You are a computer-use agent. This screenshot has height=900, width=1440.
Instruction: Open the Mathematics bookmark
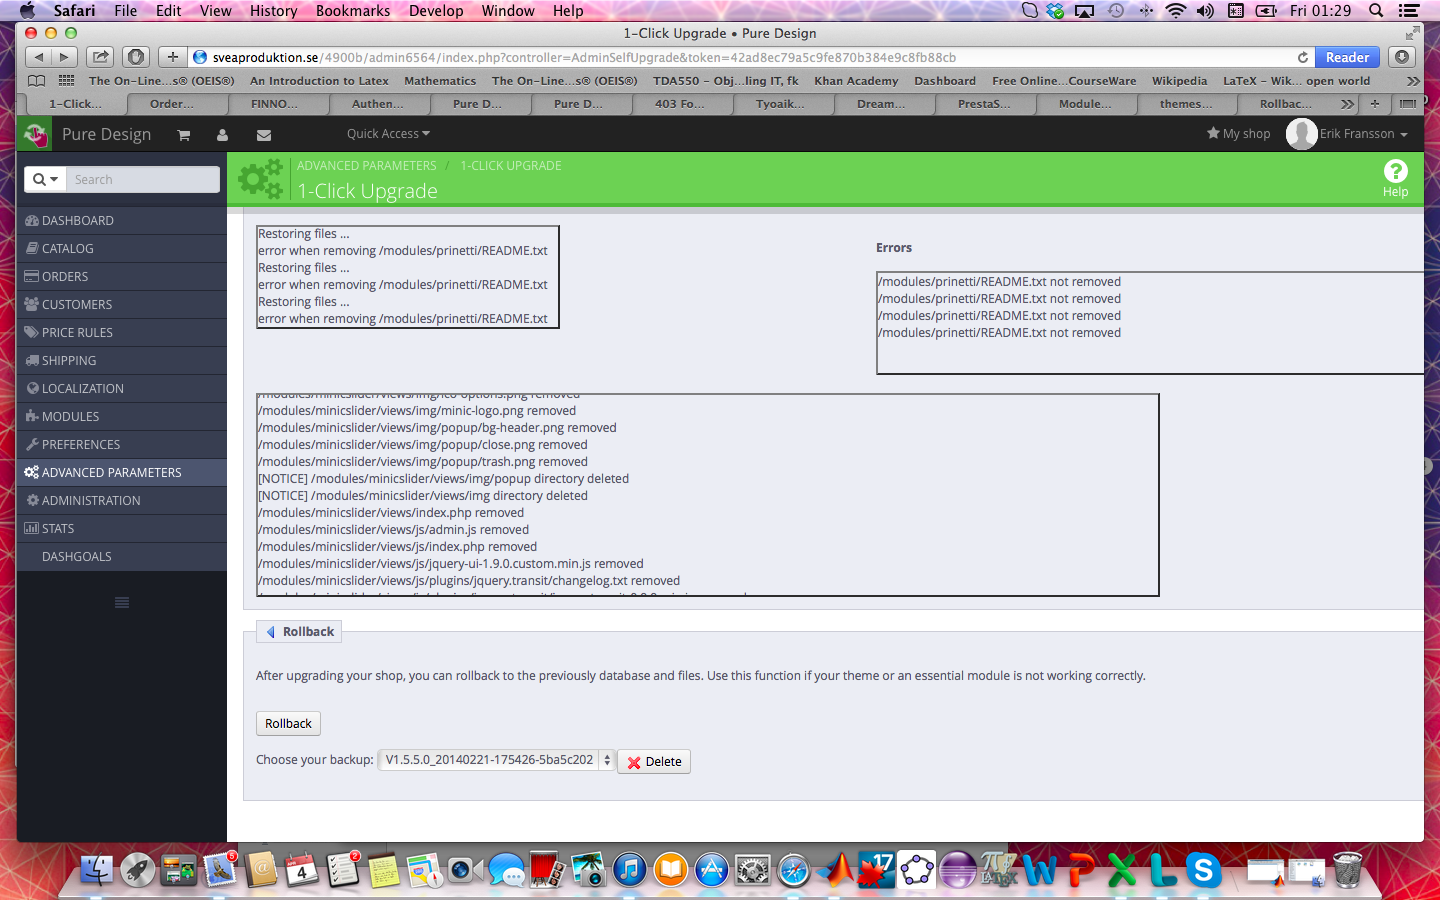click(440, 81)
